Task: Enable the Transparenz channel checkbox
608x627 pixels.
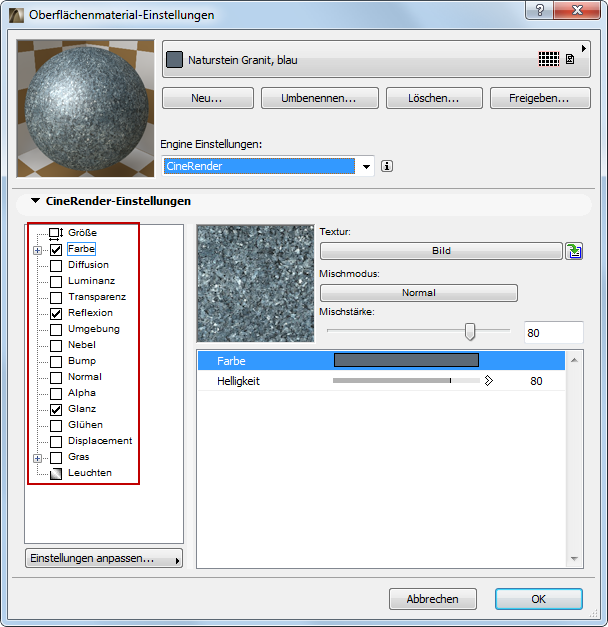Action: click(56, 298)
